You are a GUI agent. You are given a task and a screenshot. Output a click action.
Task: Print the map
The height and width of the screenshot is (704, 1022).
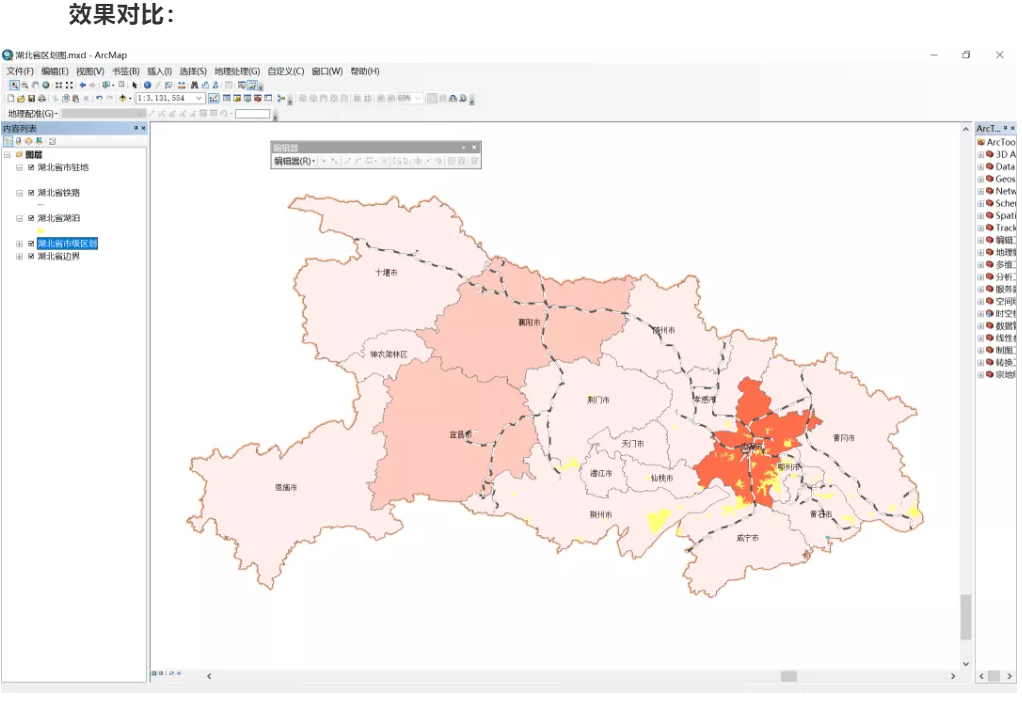click(42, 98)
